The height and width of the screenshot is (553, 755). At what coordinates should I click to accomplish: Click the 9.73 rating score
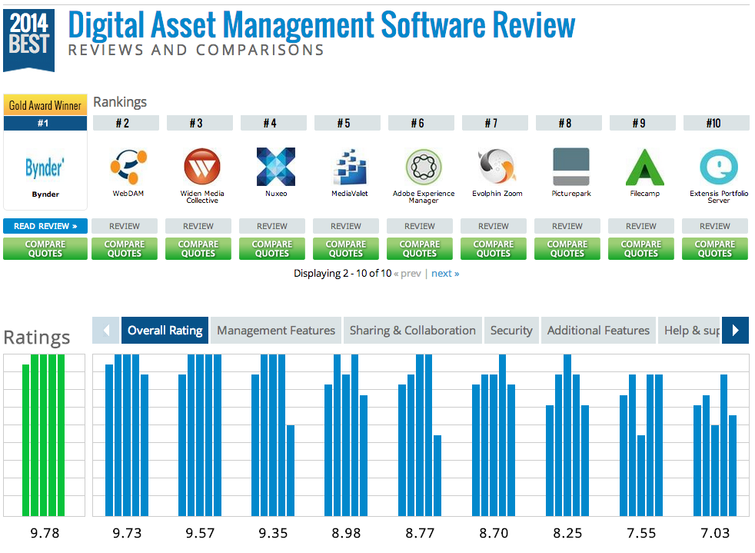[x=127, y=533]
